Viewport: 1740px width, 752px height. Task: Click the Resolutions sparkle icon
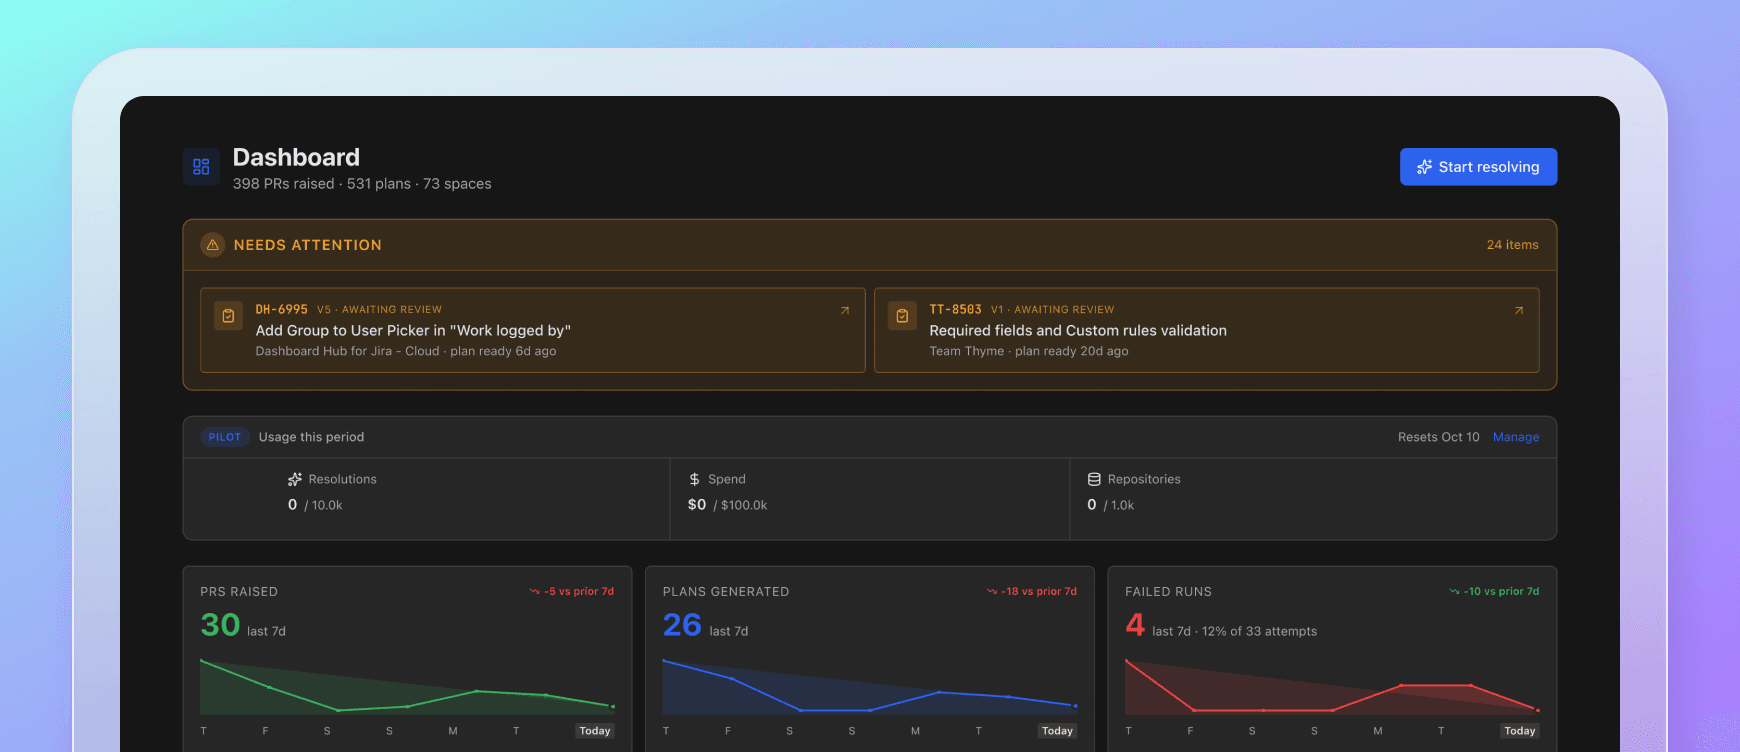click(x=295, y=480)
